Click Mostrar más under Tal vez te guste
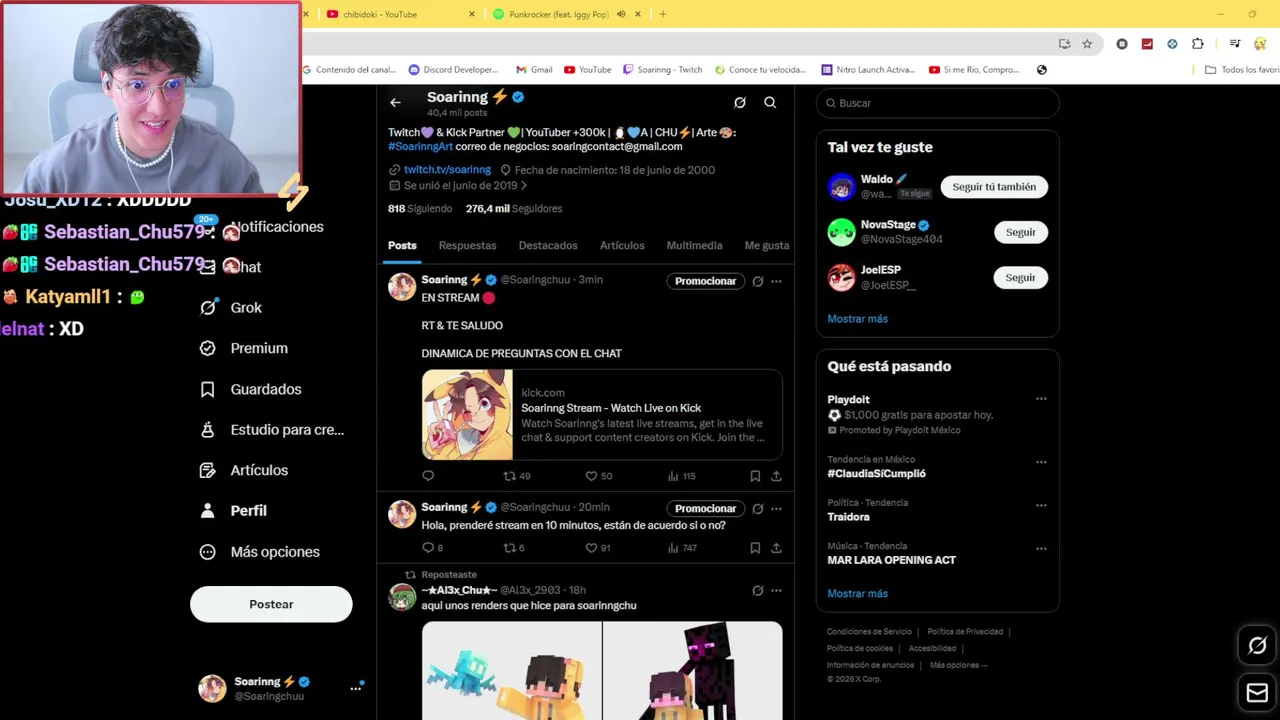Viewport: 1280px width, 720px height. click(857, 318)
